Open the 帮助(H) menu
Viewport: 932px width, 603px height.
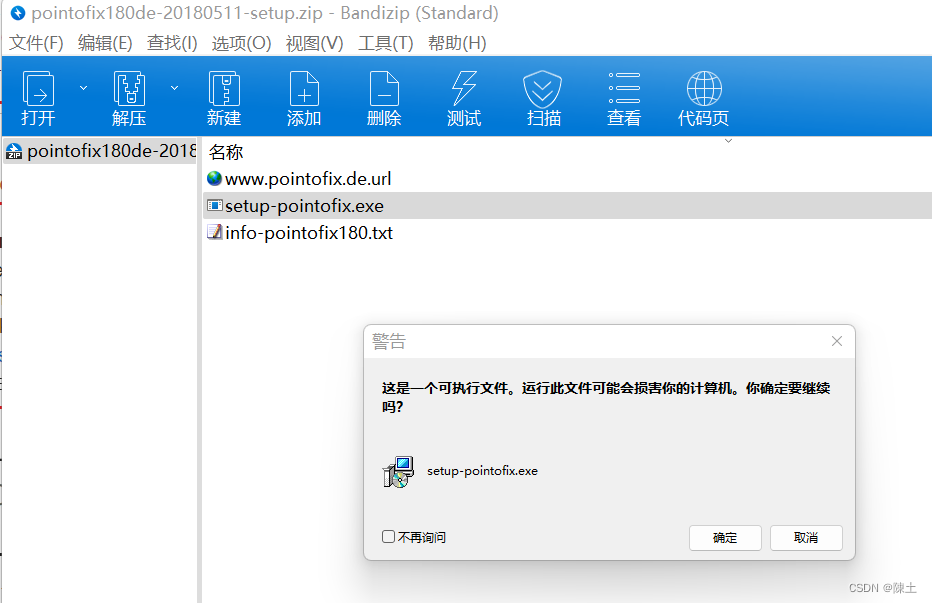click(x=457, y=43)
